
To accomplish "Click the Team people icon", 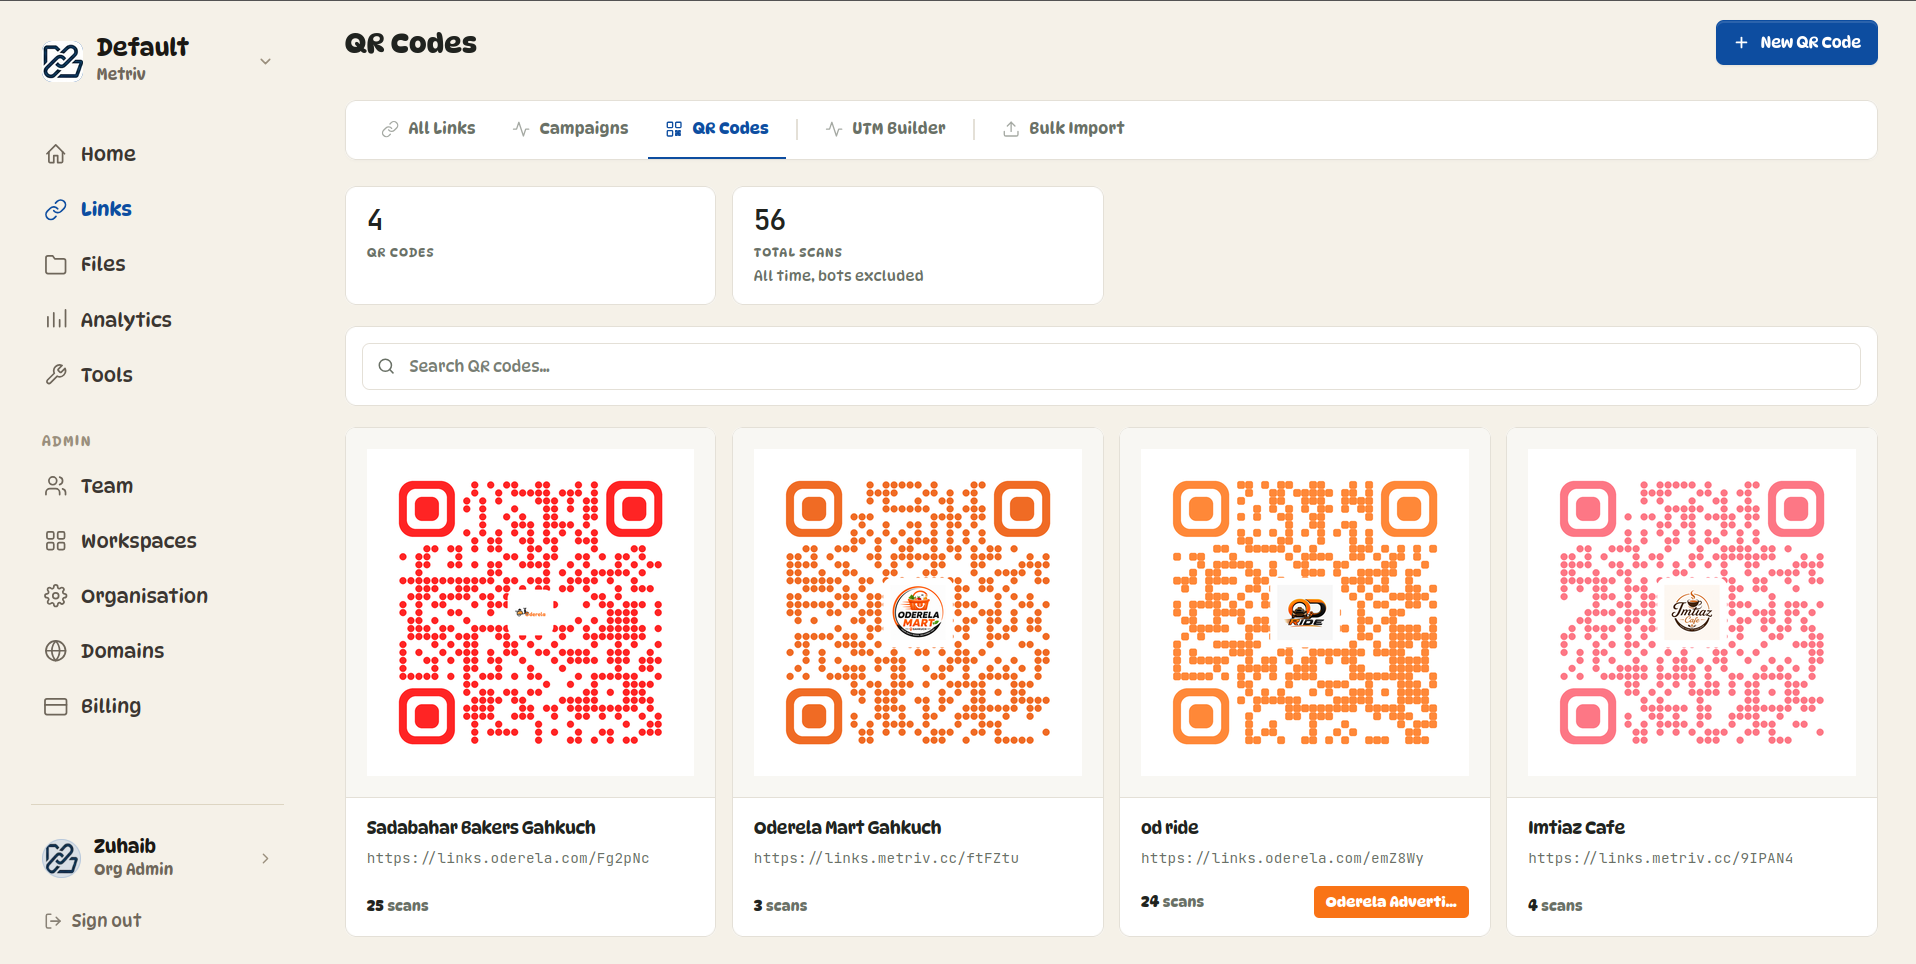I will click(56, 486).
